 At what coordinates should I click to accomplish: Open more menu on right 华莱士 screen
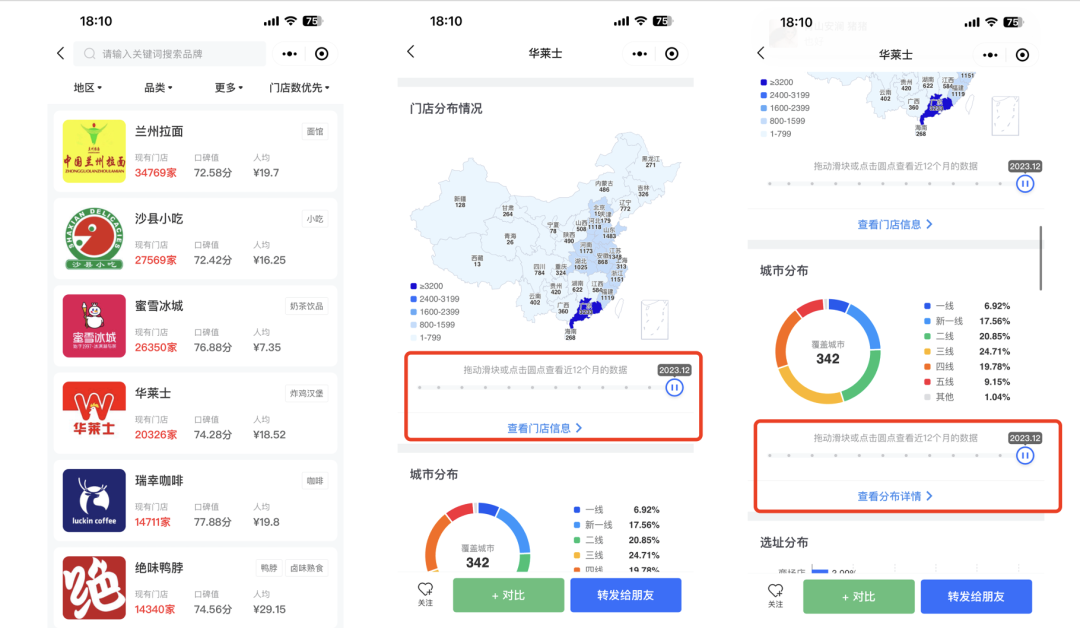pyautogui.click(x=990, y=55)
